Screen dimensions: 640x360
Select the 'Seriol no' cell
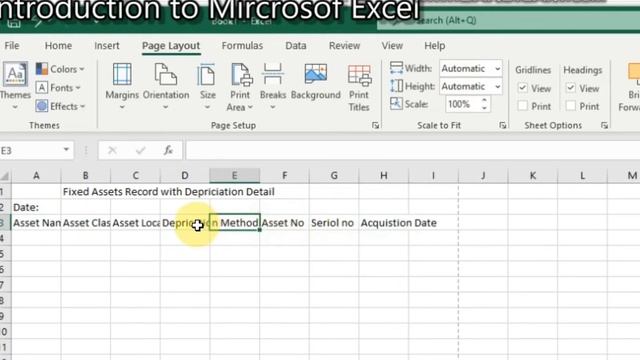334,223
